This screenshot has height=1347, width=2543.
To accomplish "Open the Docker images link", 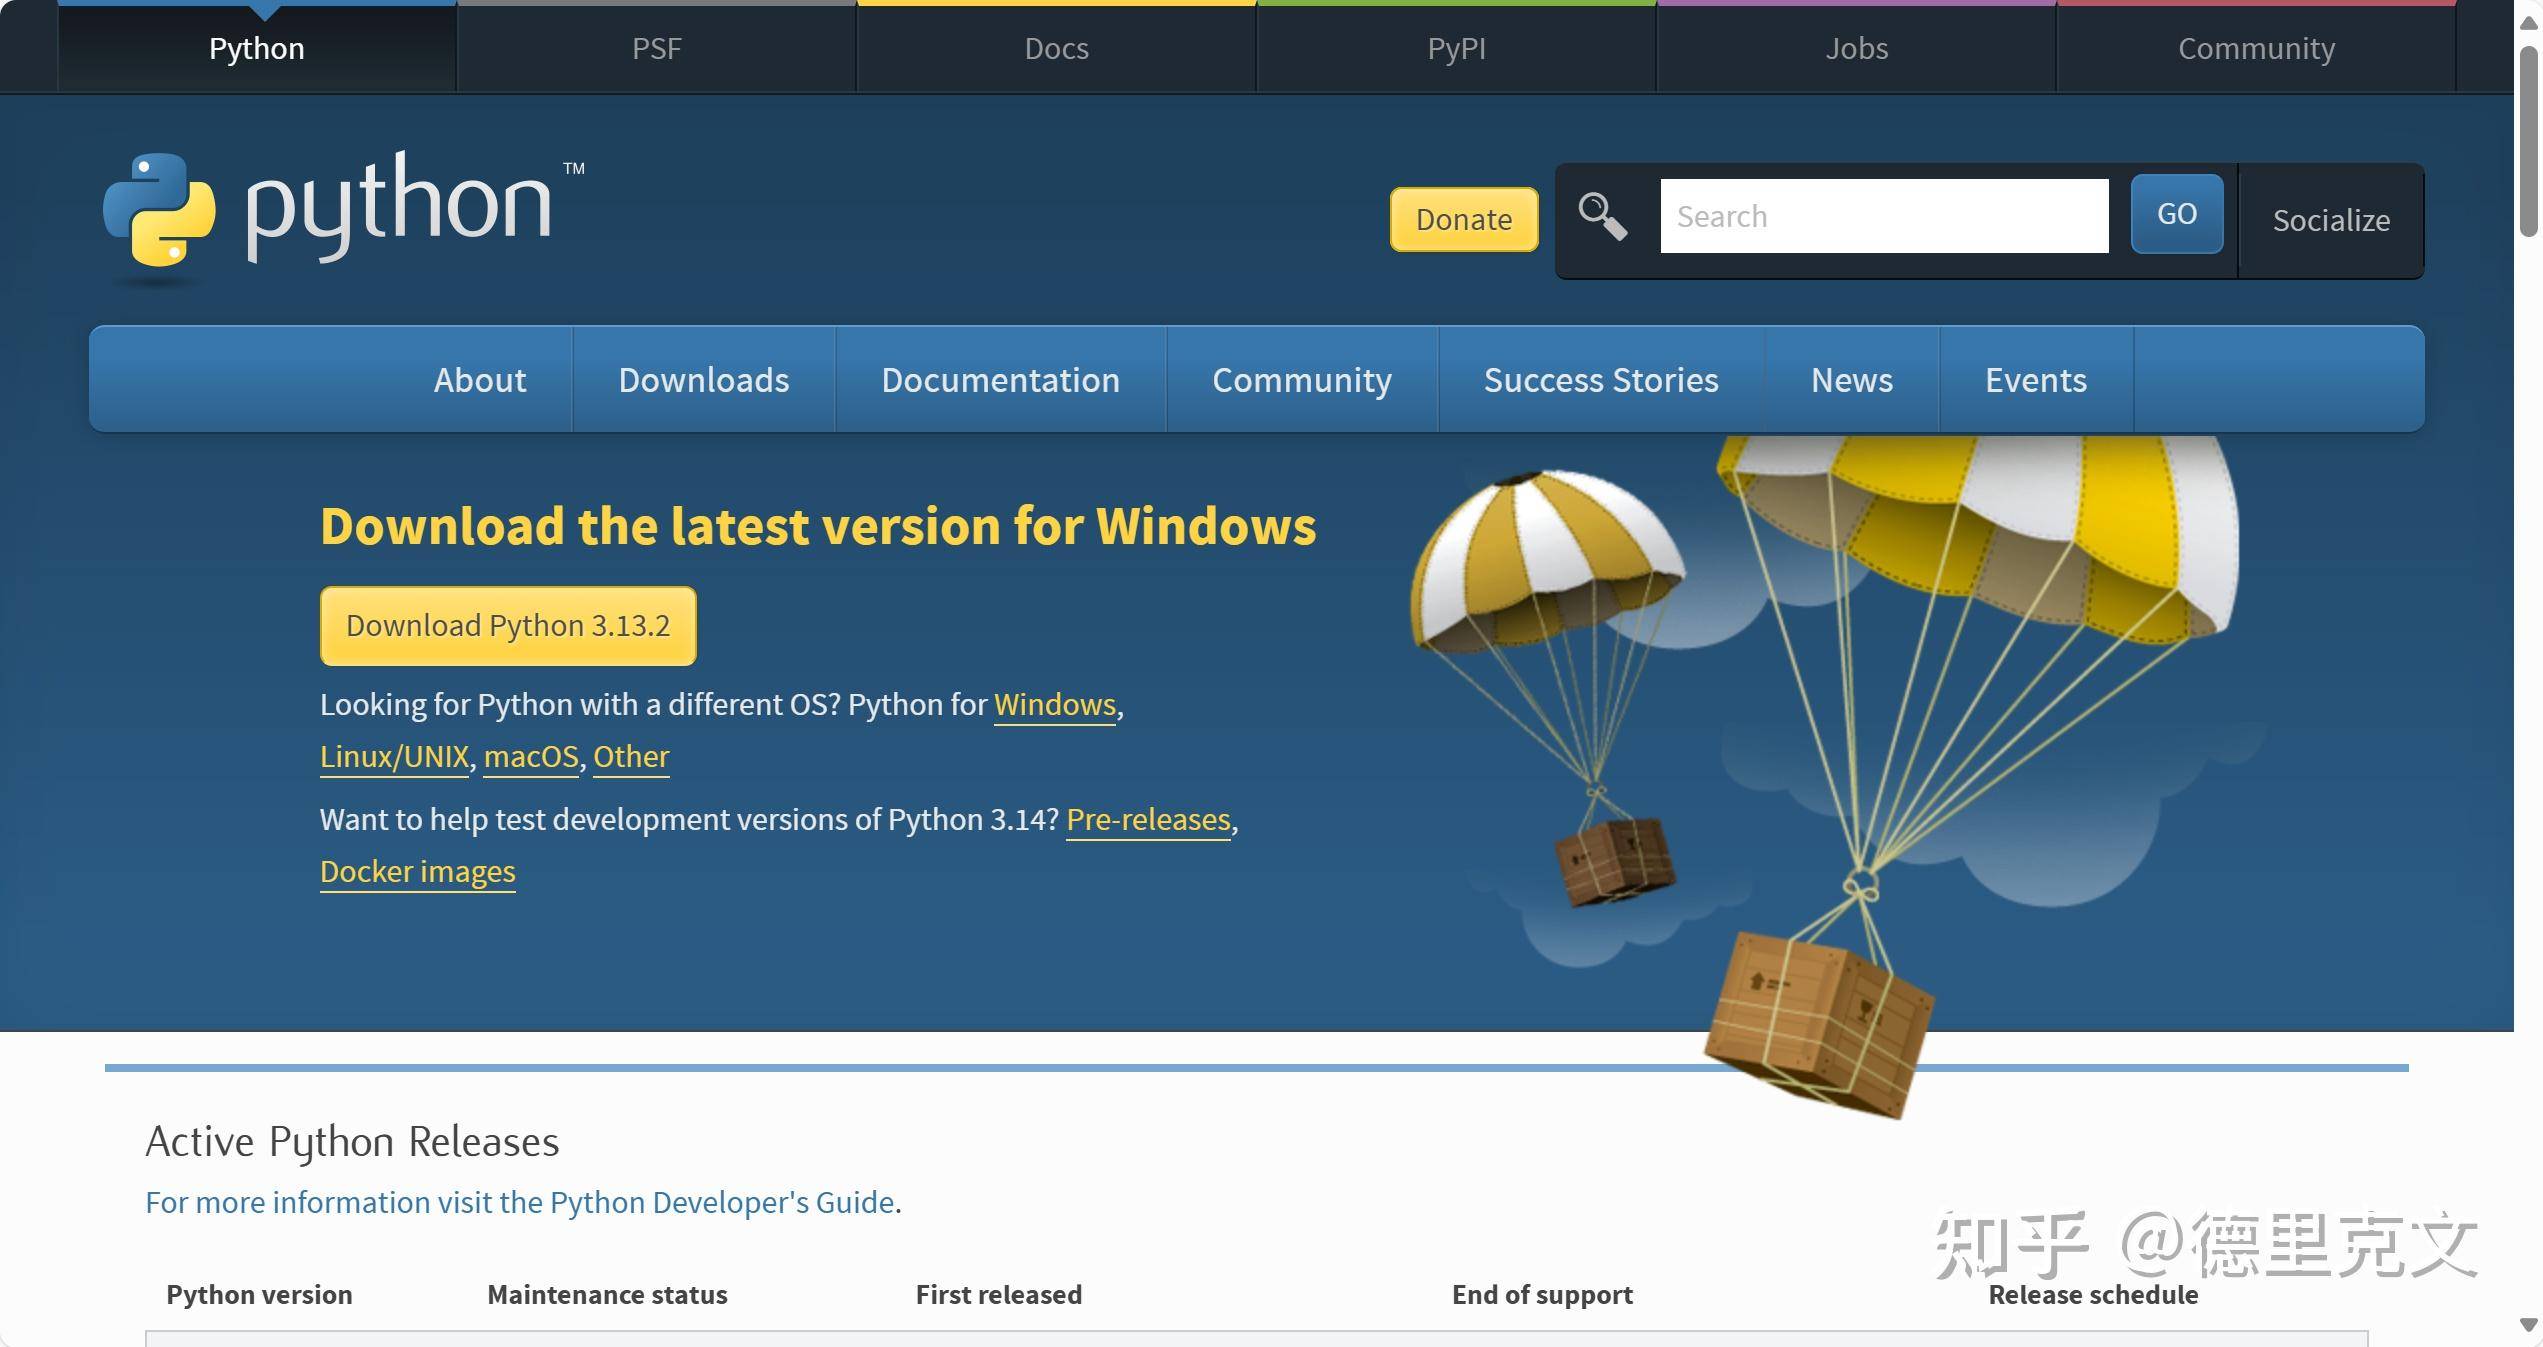I will click(418, 872).
